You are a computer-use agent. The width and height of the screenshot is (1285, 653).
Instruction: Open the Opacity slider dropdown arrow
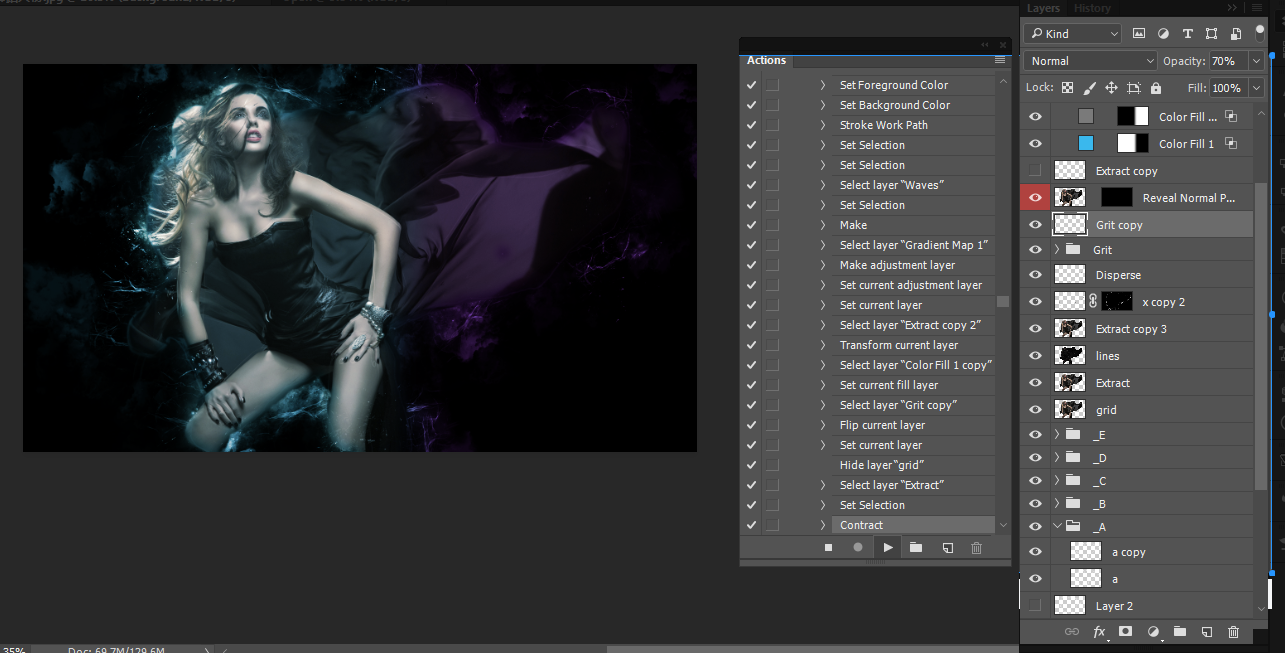pos(1256,61)
